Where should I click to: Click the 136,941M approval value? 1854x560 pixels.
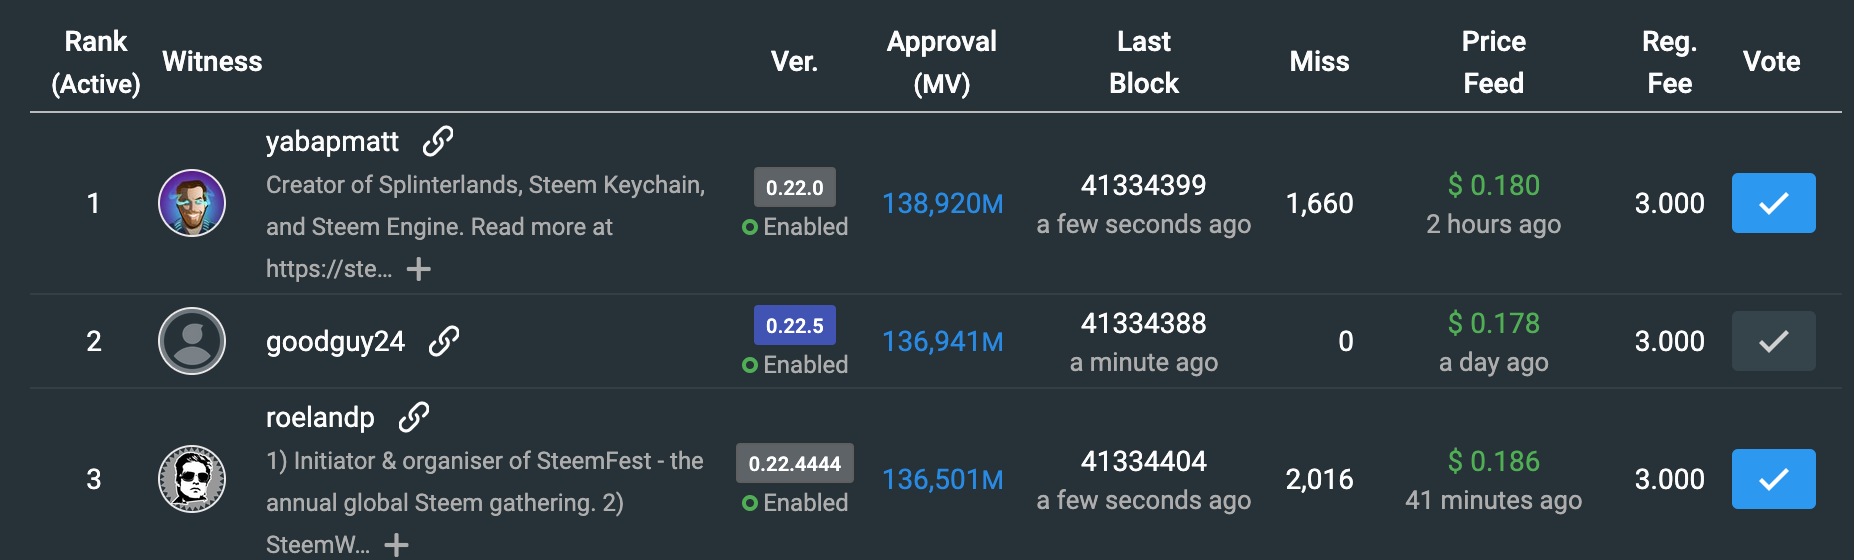[942, 342]
